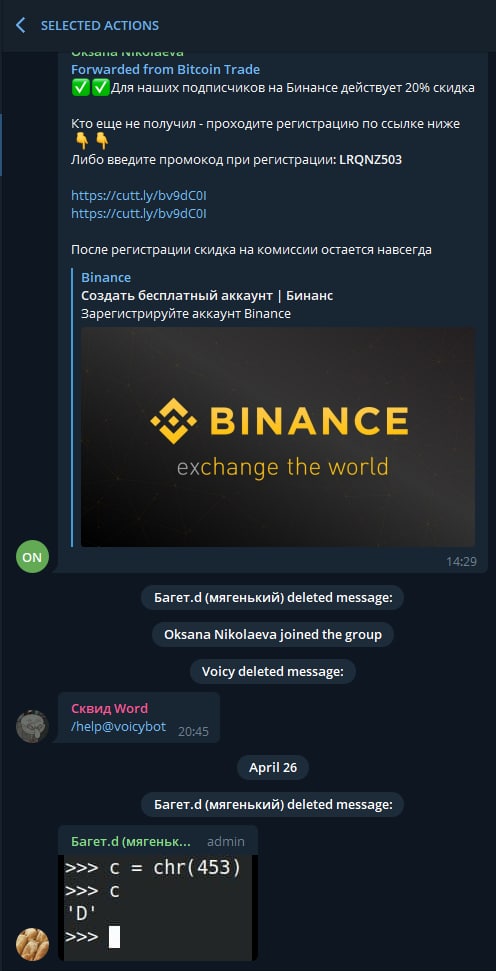496x971 pixels.
Task: Open the Binance exchange the world image
Action: pyautogui.click(x=278, y=437)
